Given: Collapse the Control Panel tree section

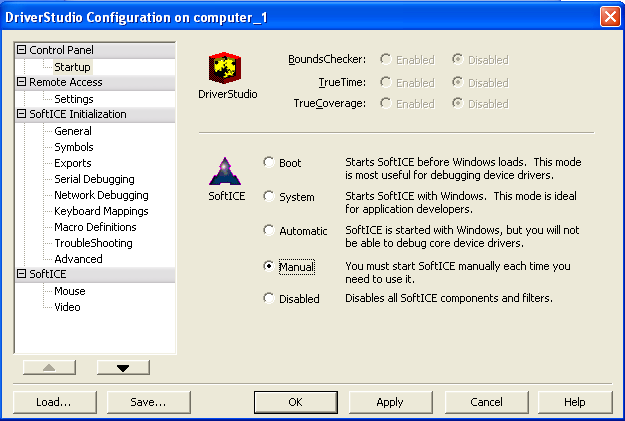Looking at the screenshot, I should click(22, 50).
